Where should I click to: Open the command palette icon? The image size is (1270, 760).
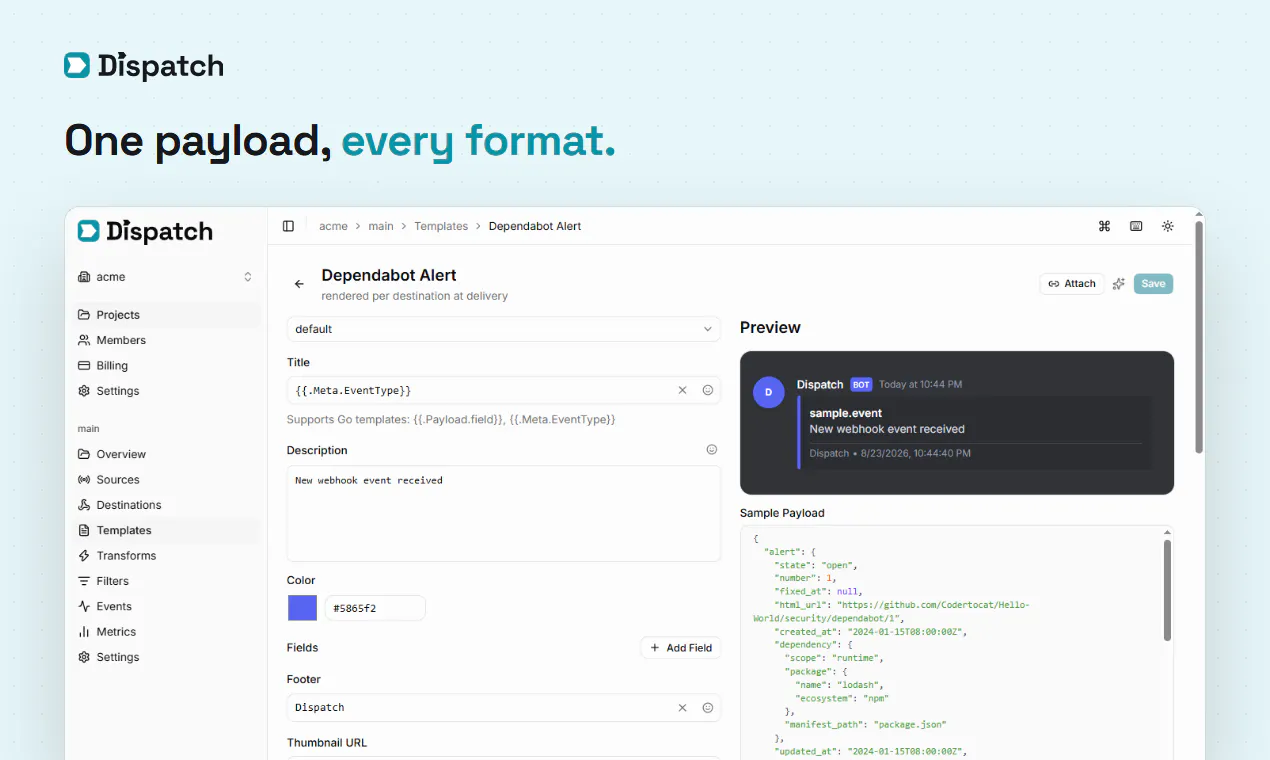[x=1104, y=226]
